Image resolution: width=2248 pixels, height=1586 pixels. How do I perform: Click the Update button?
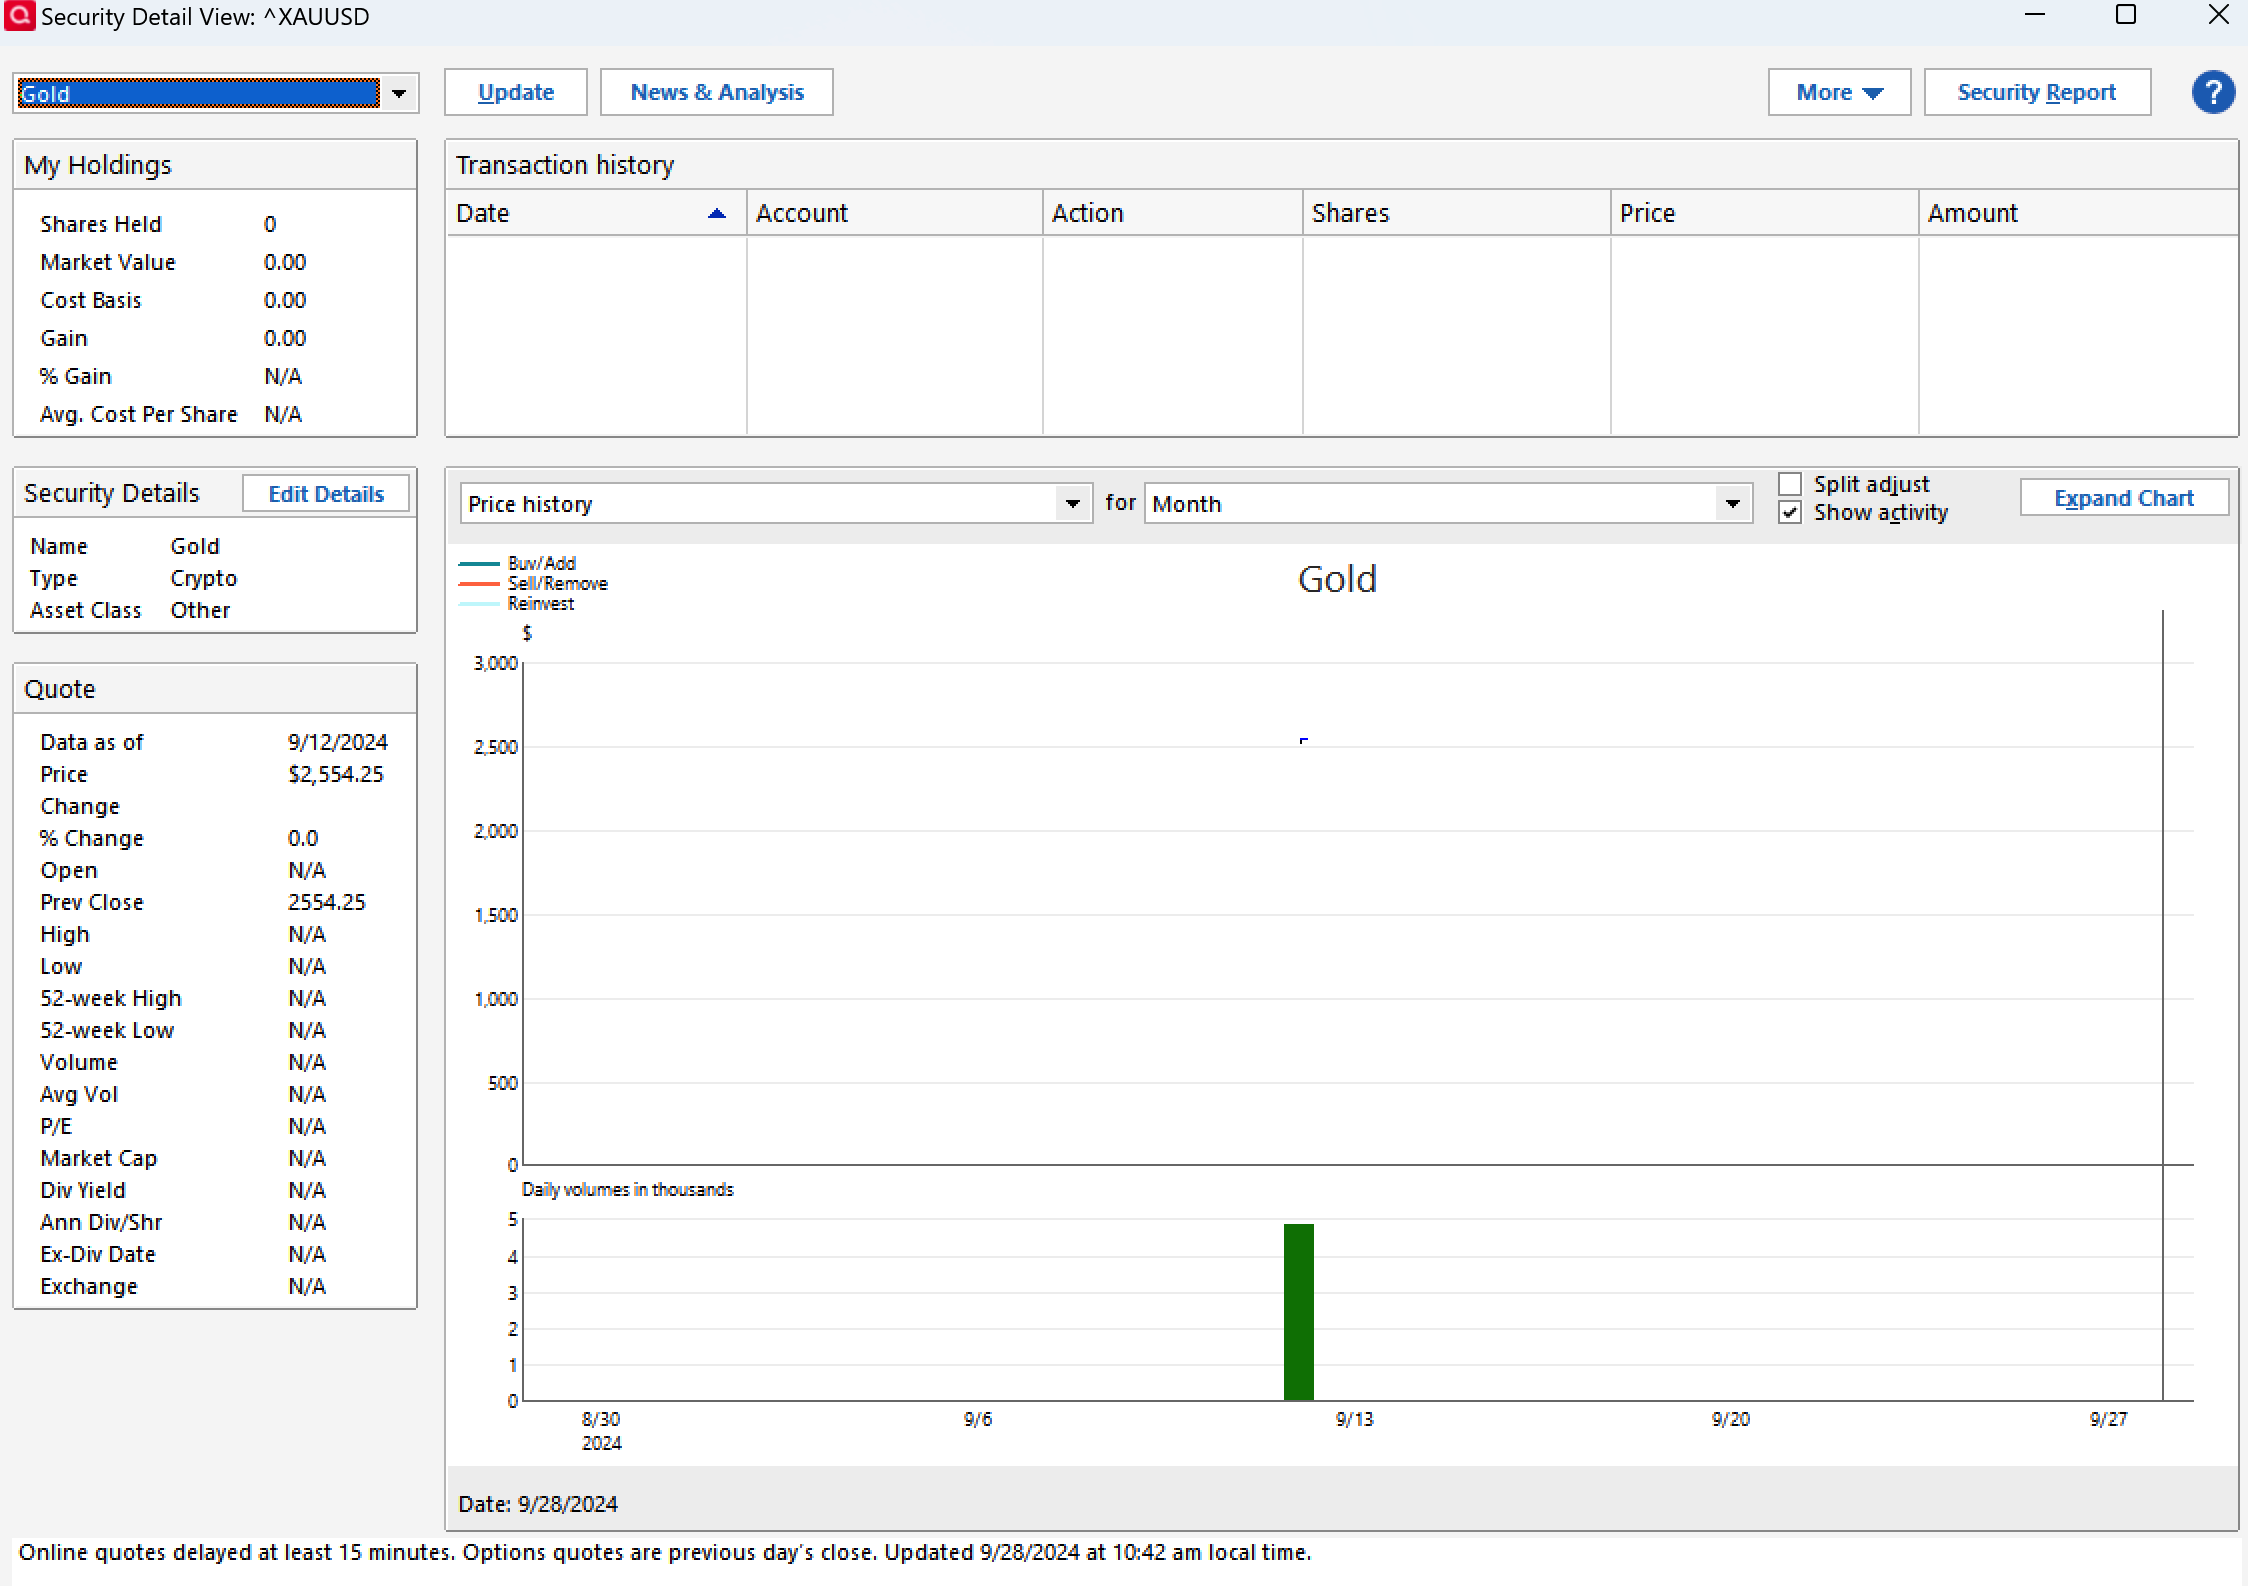click(x=515, y=93)
